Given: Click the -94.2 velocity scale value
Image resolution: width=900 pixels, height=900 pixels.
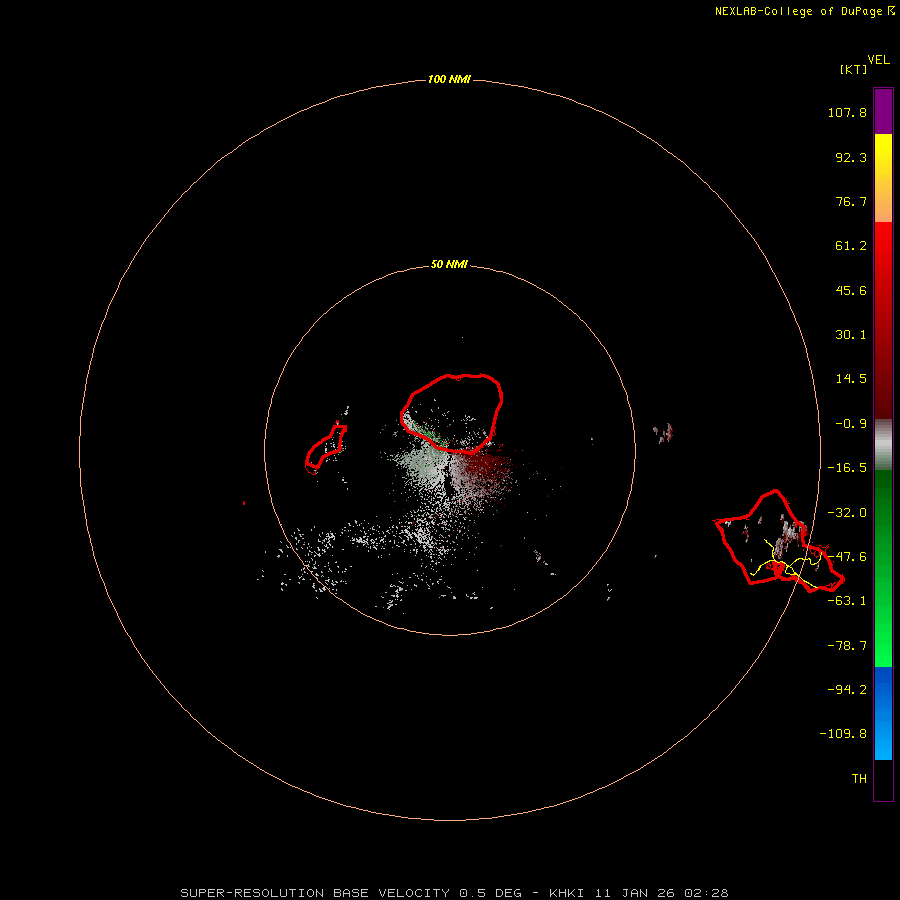Looking at the screenshot, I should click(x=847, y=689).
